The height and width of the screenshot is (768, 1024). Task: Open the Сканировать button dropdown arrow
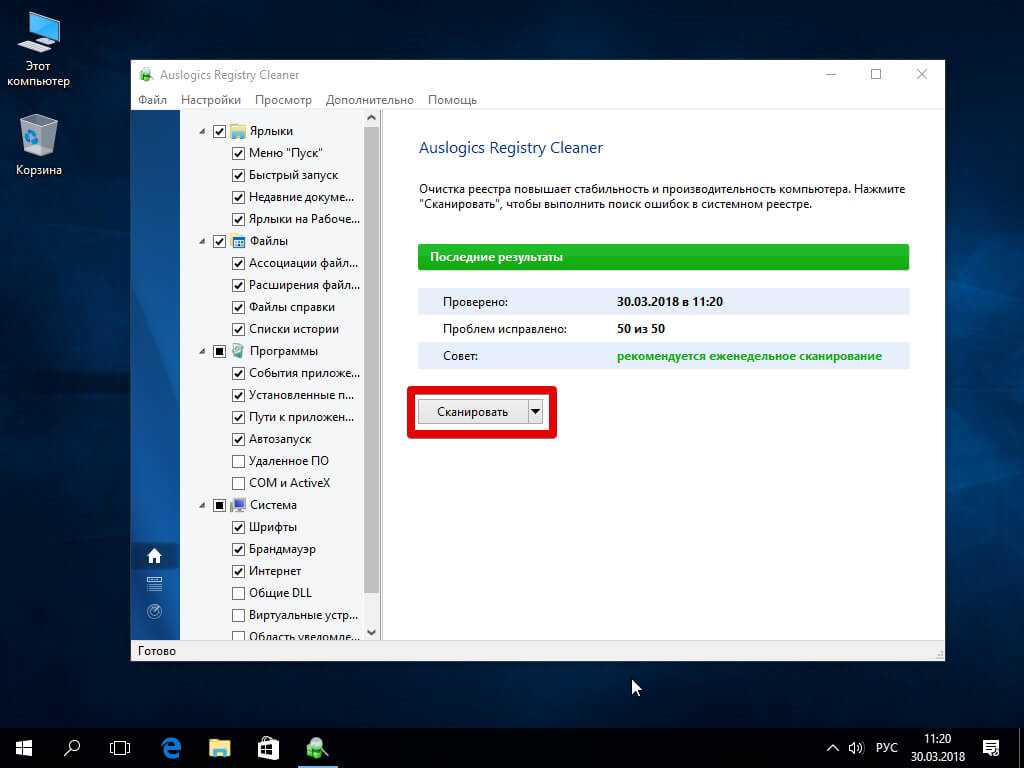coord(535,411)
